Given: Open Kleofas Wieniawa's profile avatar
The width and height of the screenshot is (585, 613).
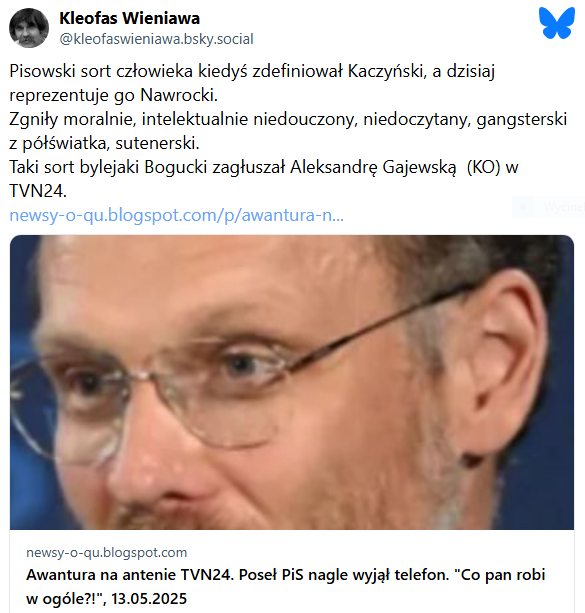Looking at the screenshot, I should coord(29,28).
